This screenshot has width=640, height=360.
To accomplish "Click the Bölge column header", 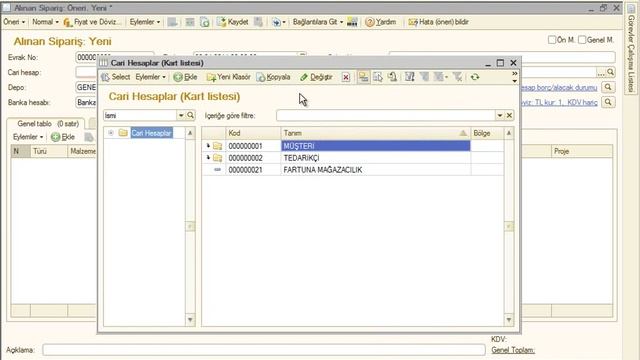I will (487, 133).
